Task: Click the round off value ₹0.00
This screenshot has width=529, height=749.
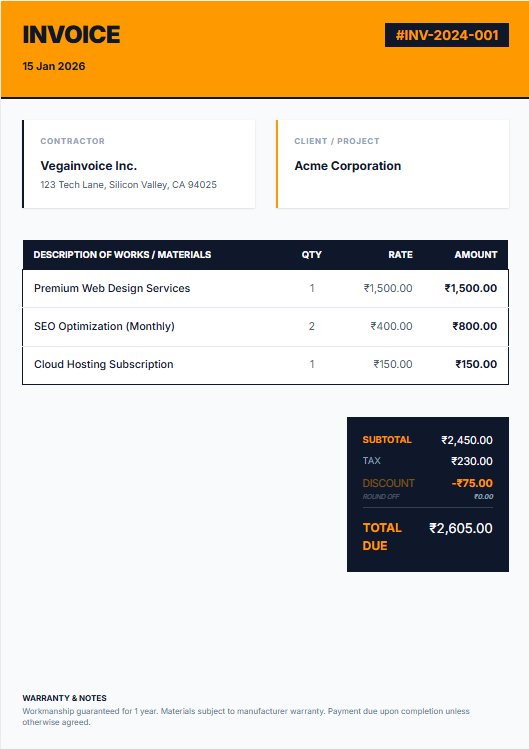Action: [x=483, y=497]
